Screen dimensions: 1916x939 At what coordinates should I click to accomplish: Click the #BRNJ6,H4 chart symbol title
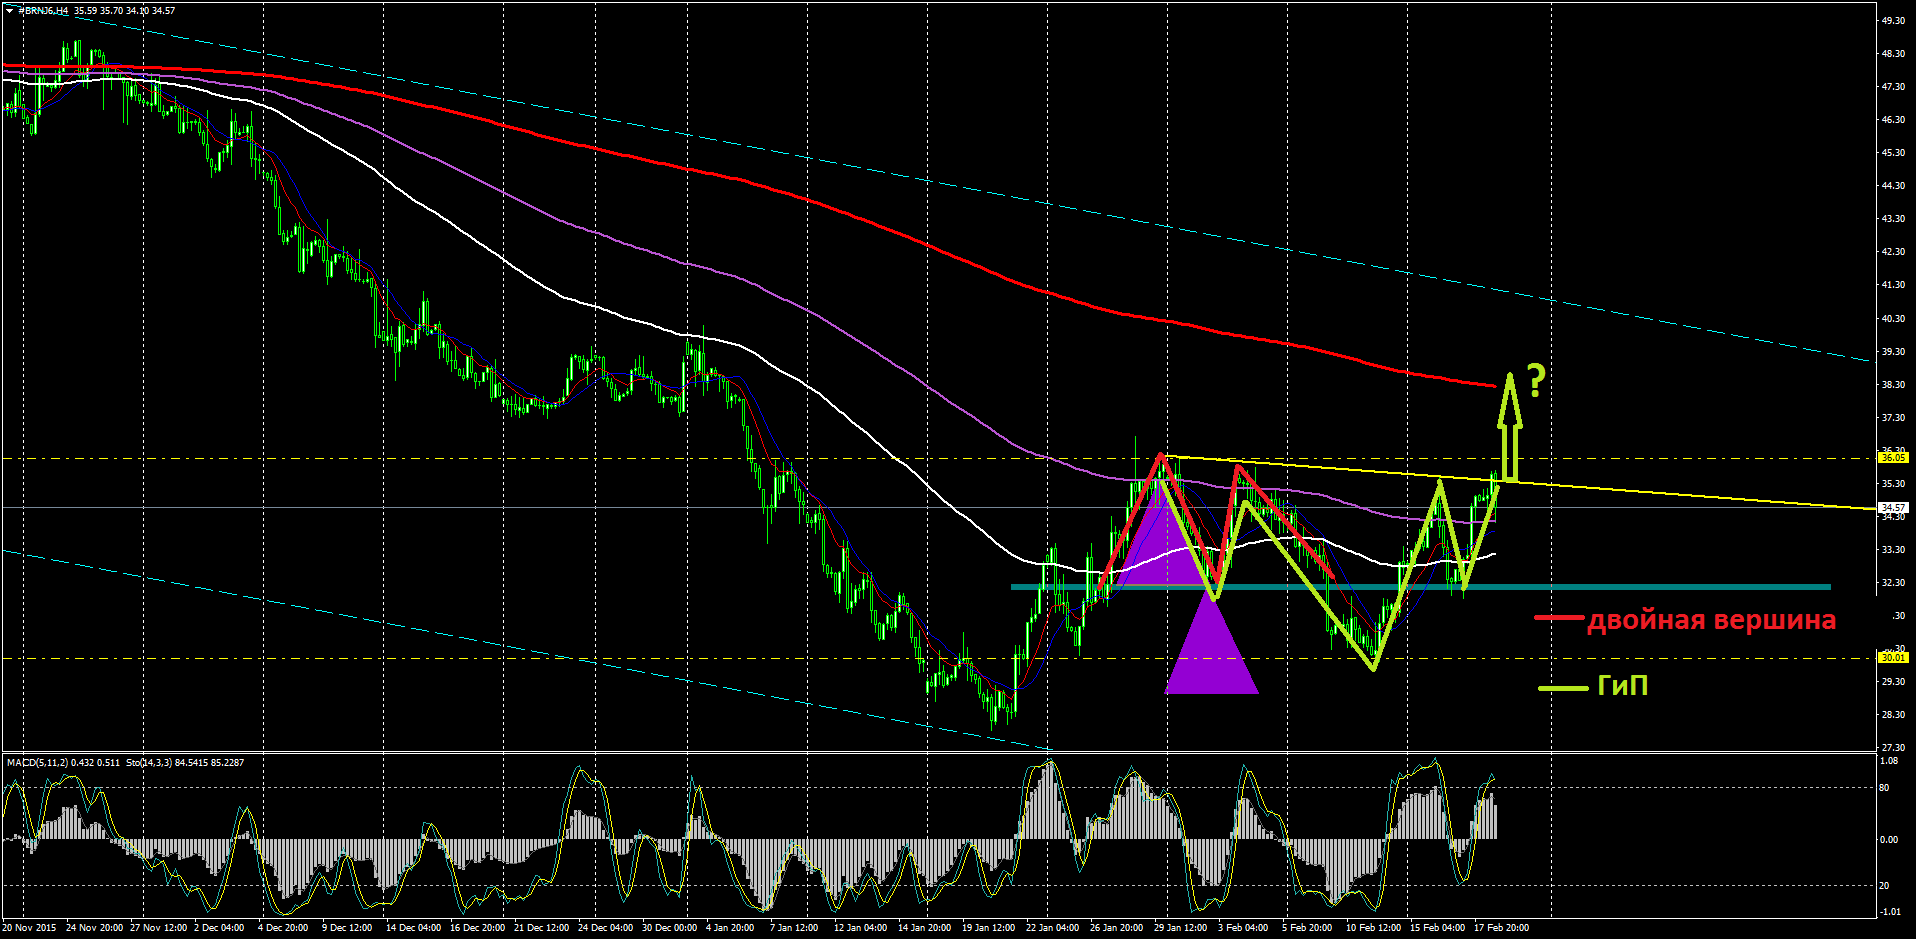coord(43,10)
